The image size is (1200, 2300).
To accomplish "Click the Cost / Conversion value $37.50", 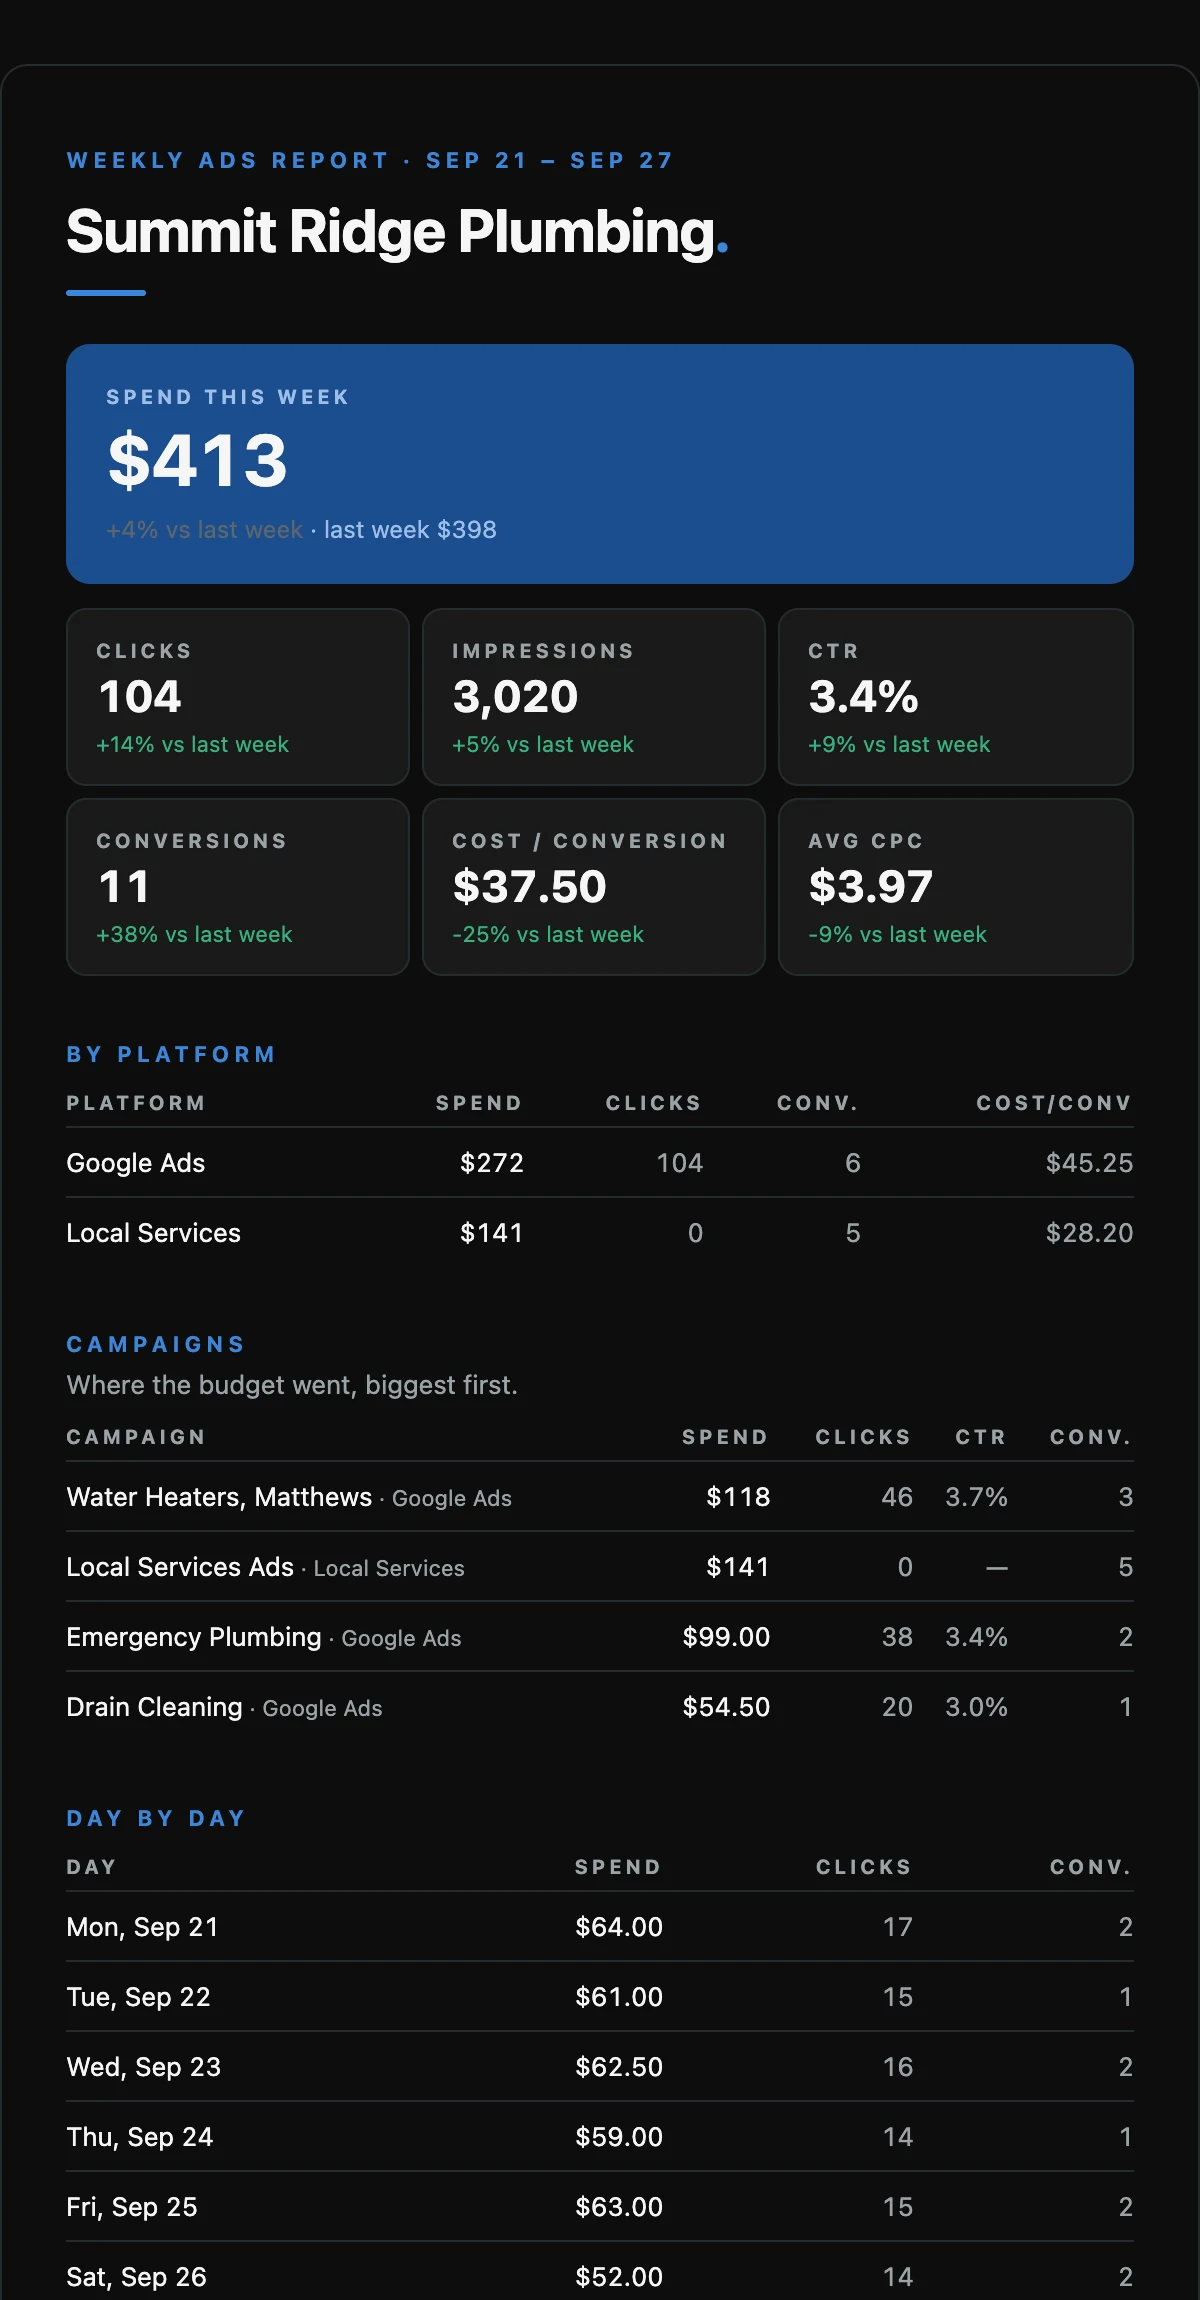I will 529,887.
